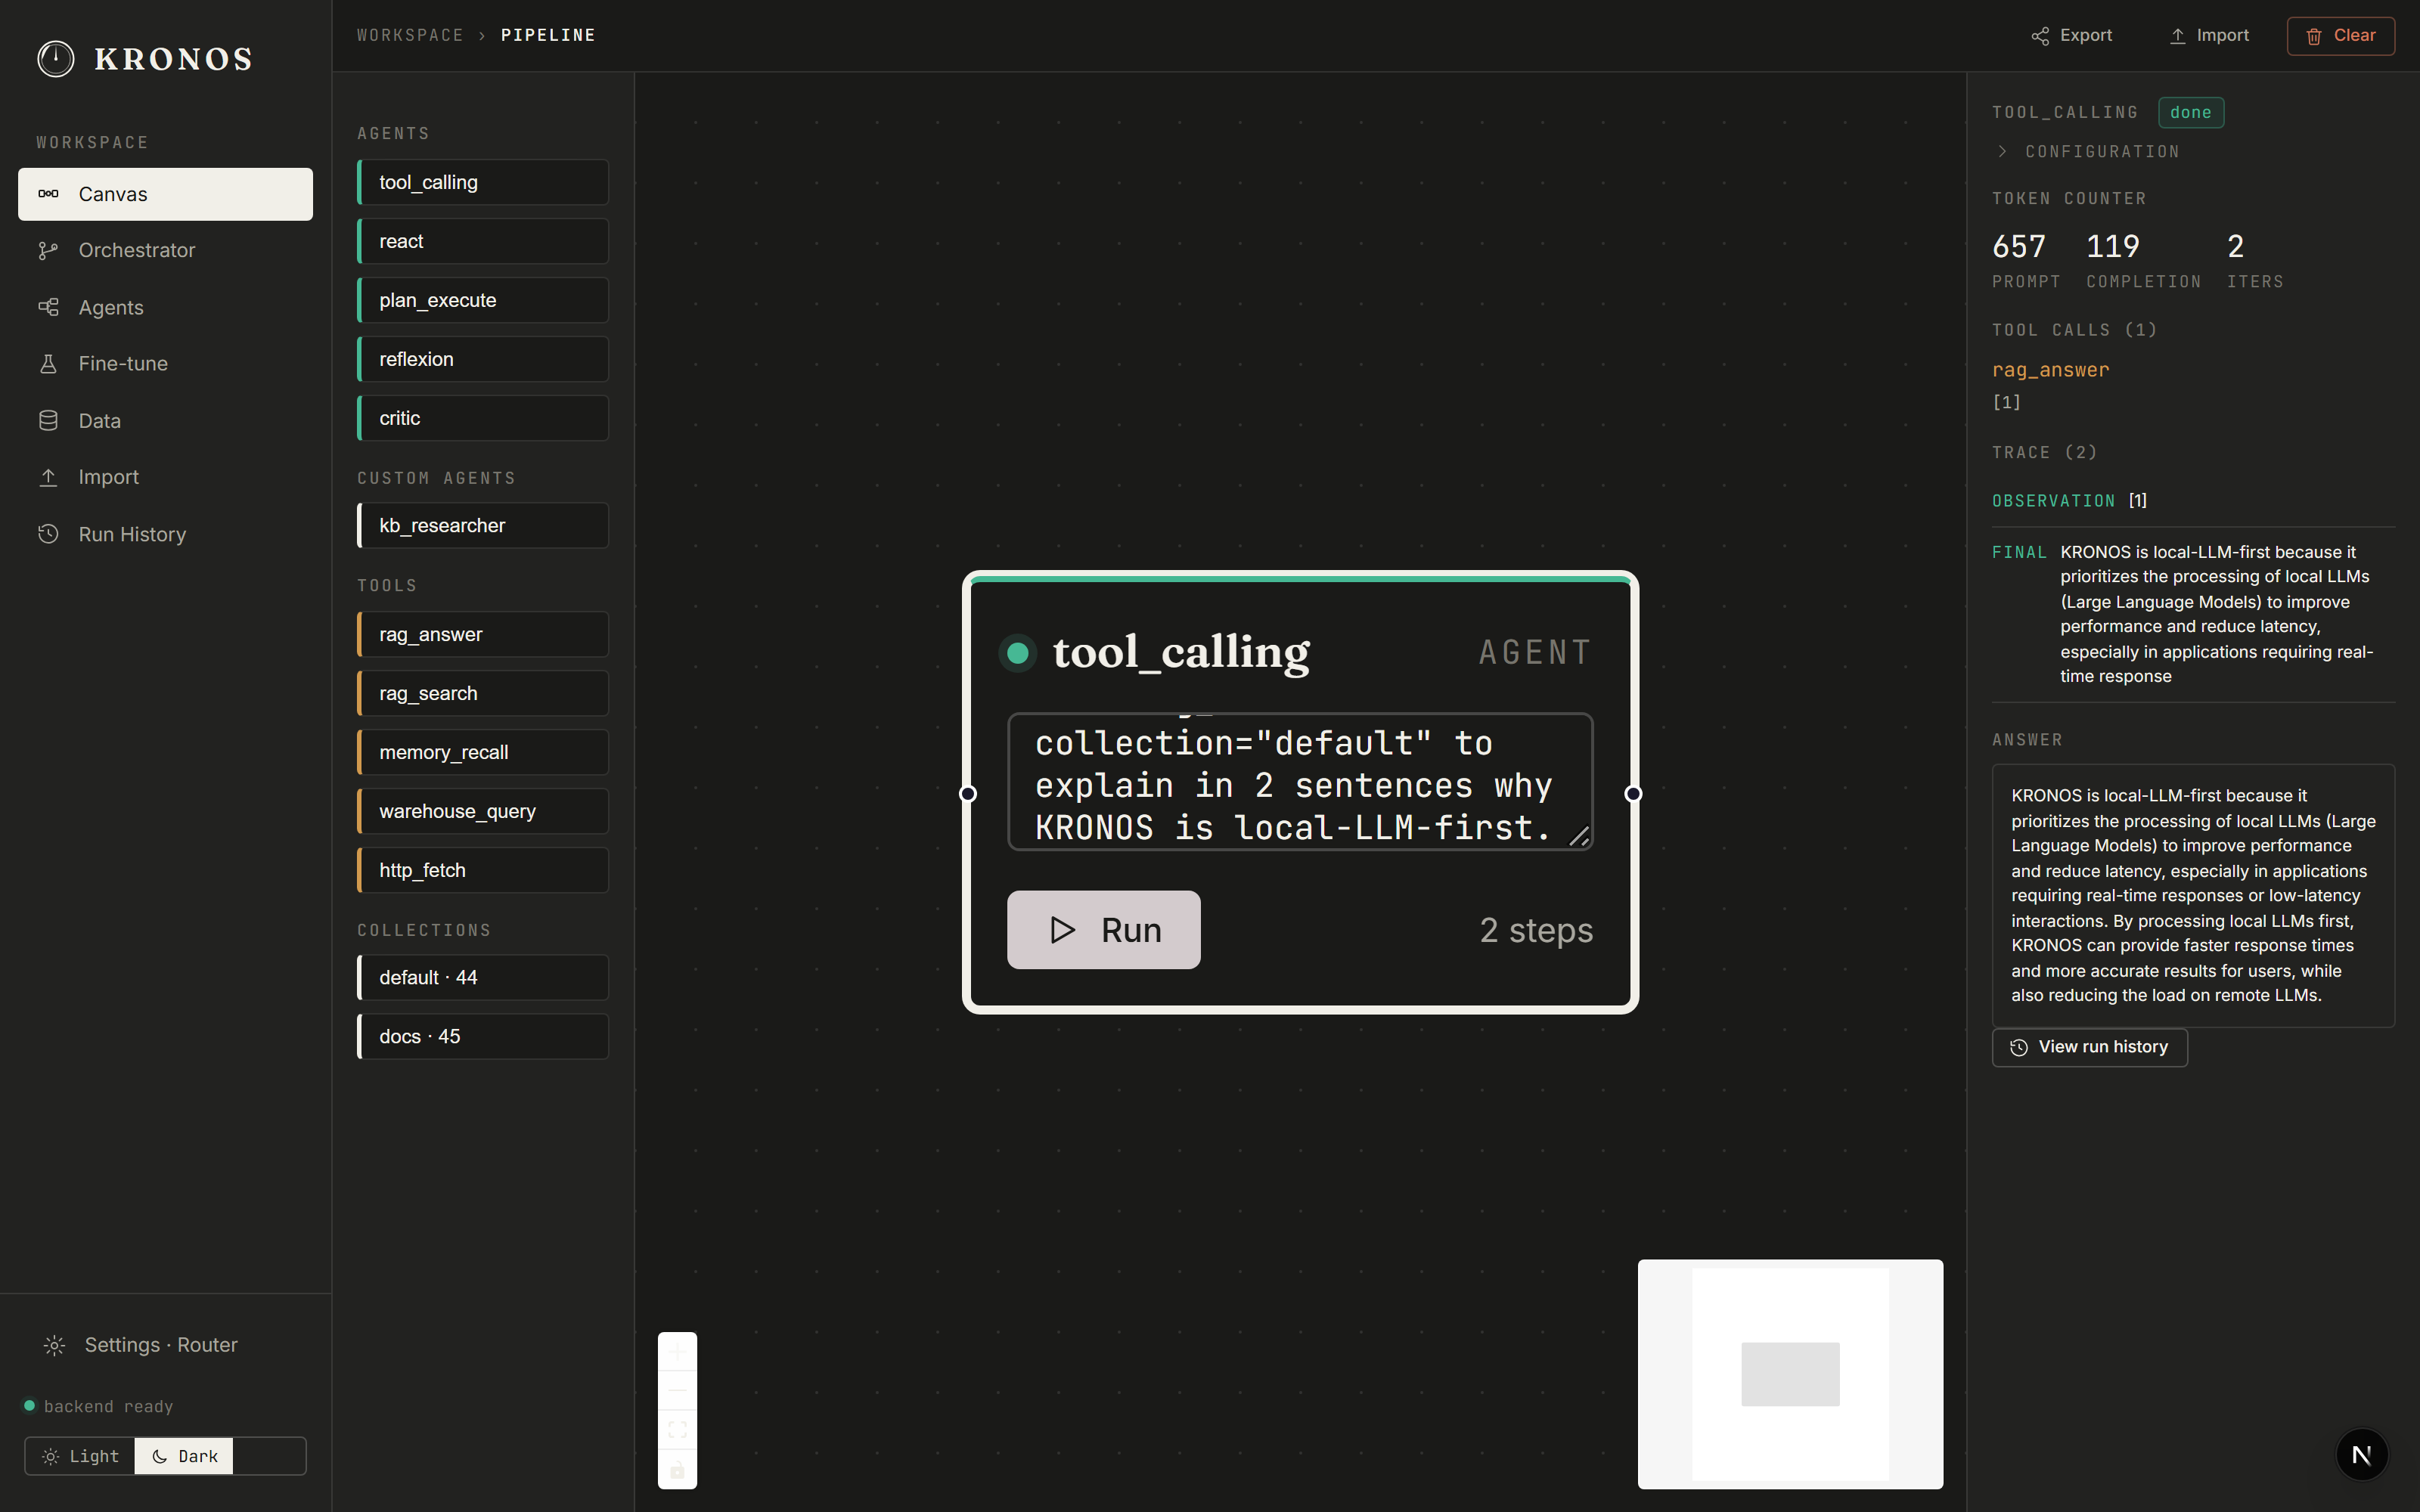Switch theme to Dark mode

(184, 1456)
